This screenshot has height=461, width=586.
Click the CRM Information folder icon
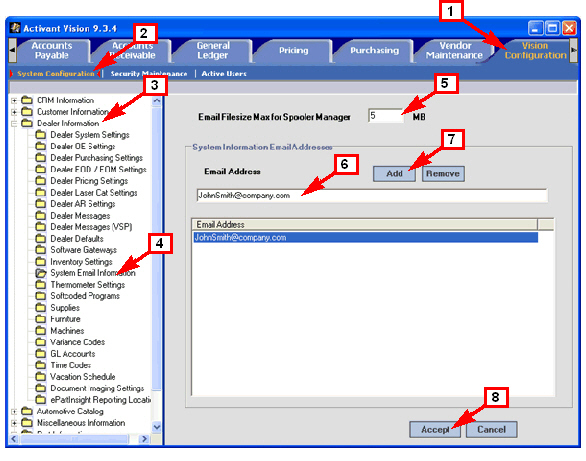[27, 100]
